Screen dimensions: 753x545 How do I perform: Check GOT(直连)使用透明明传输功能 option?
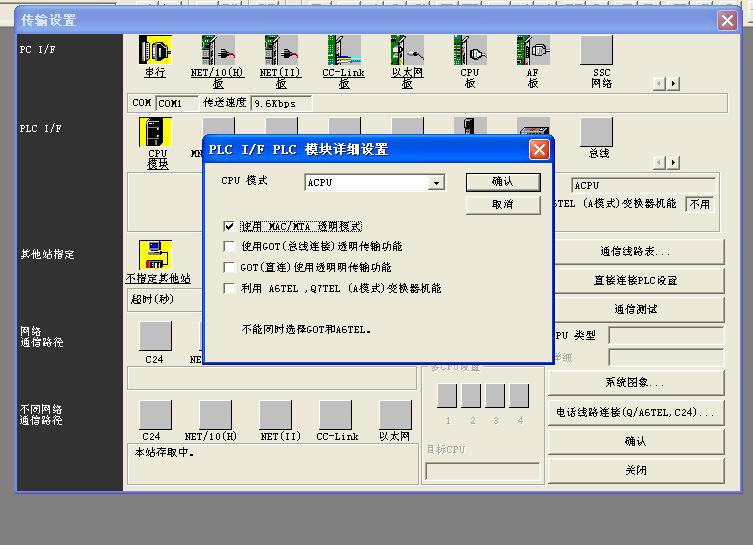tap(231, 268)
